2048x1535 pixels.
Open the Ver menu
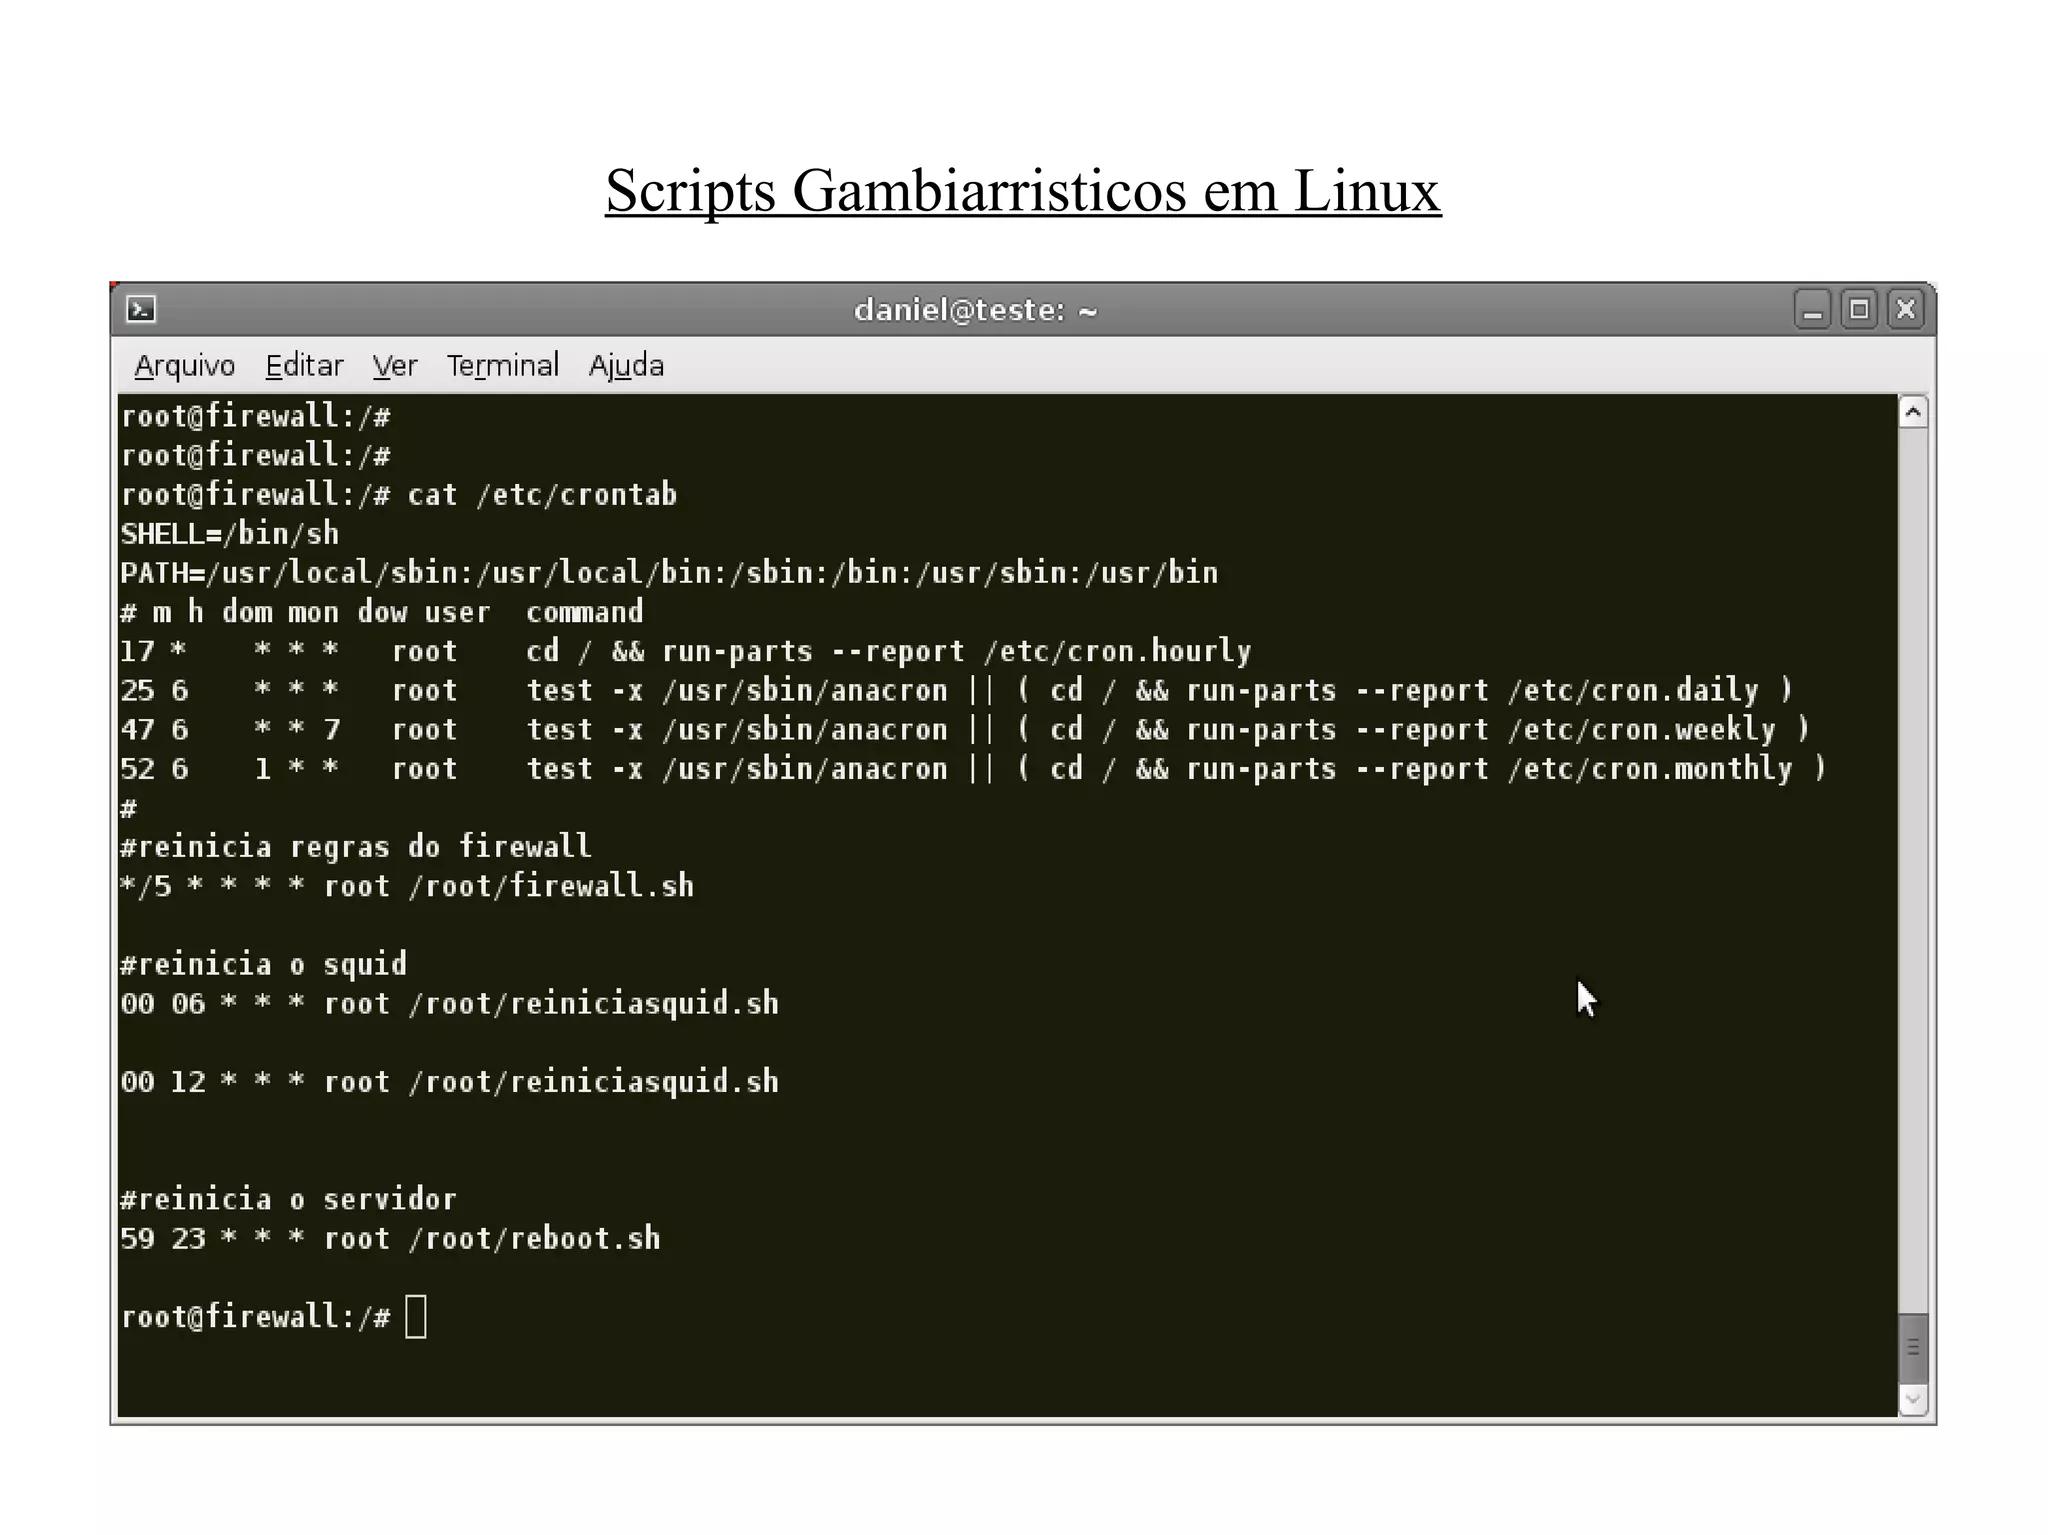pos(395,366)
